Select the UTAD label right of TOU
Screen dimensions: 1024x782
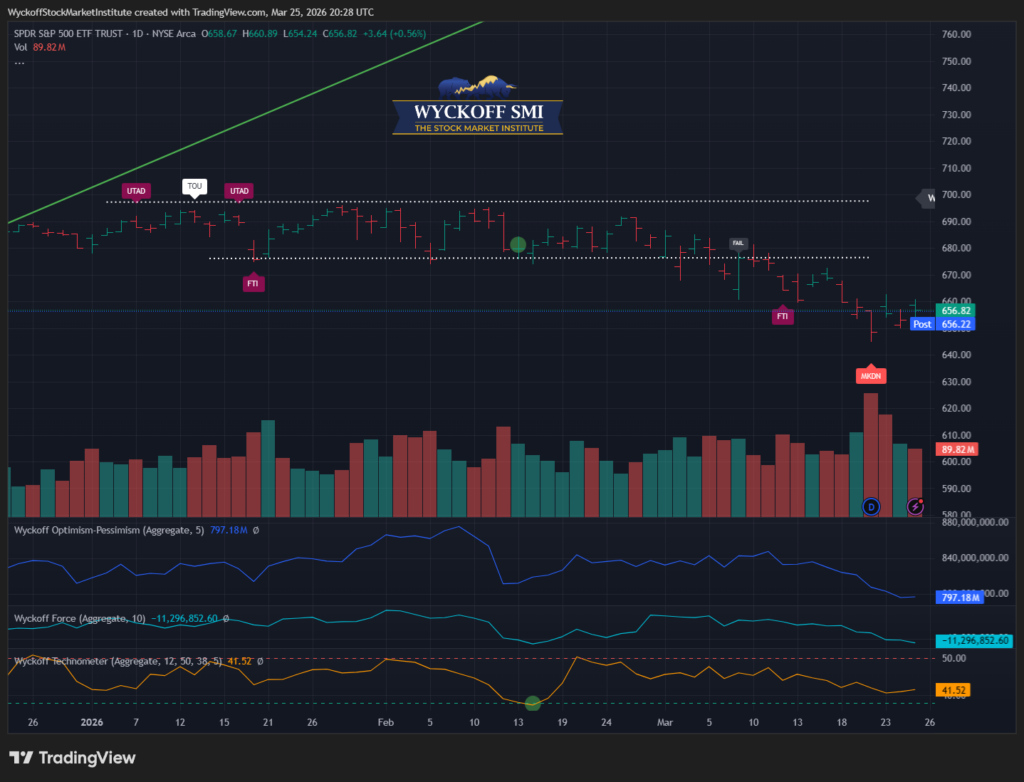[239, 190]
